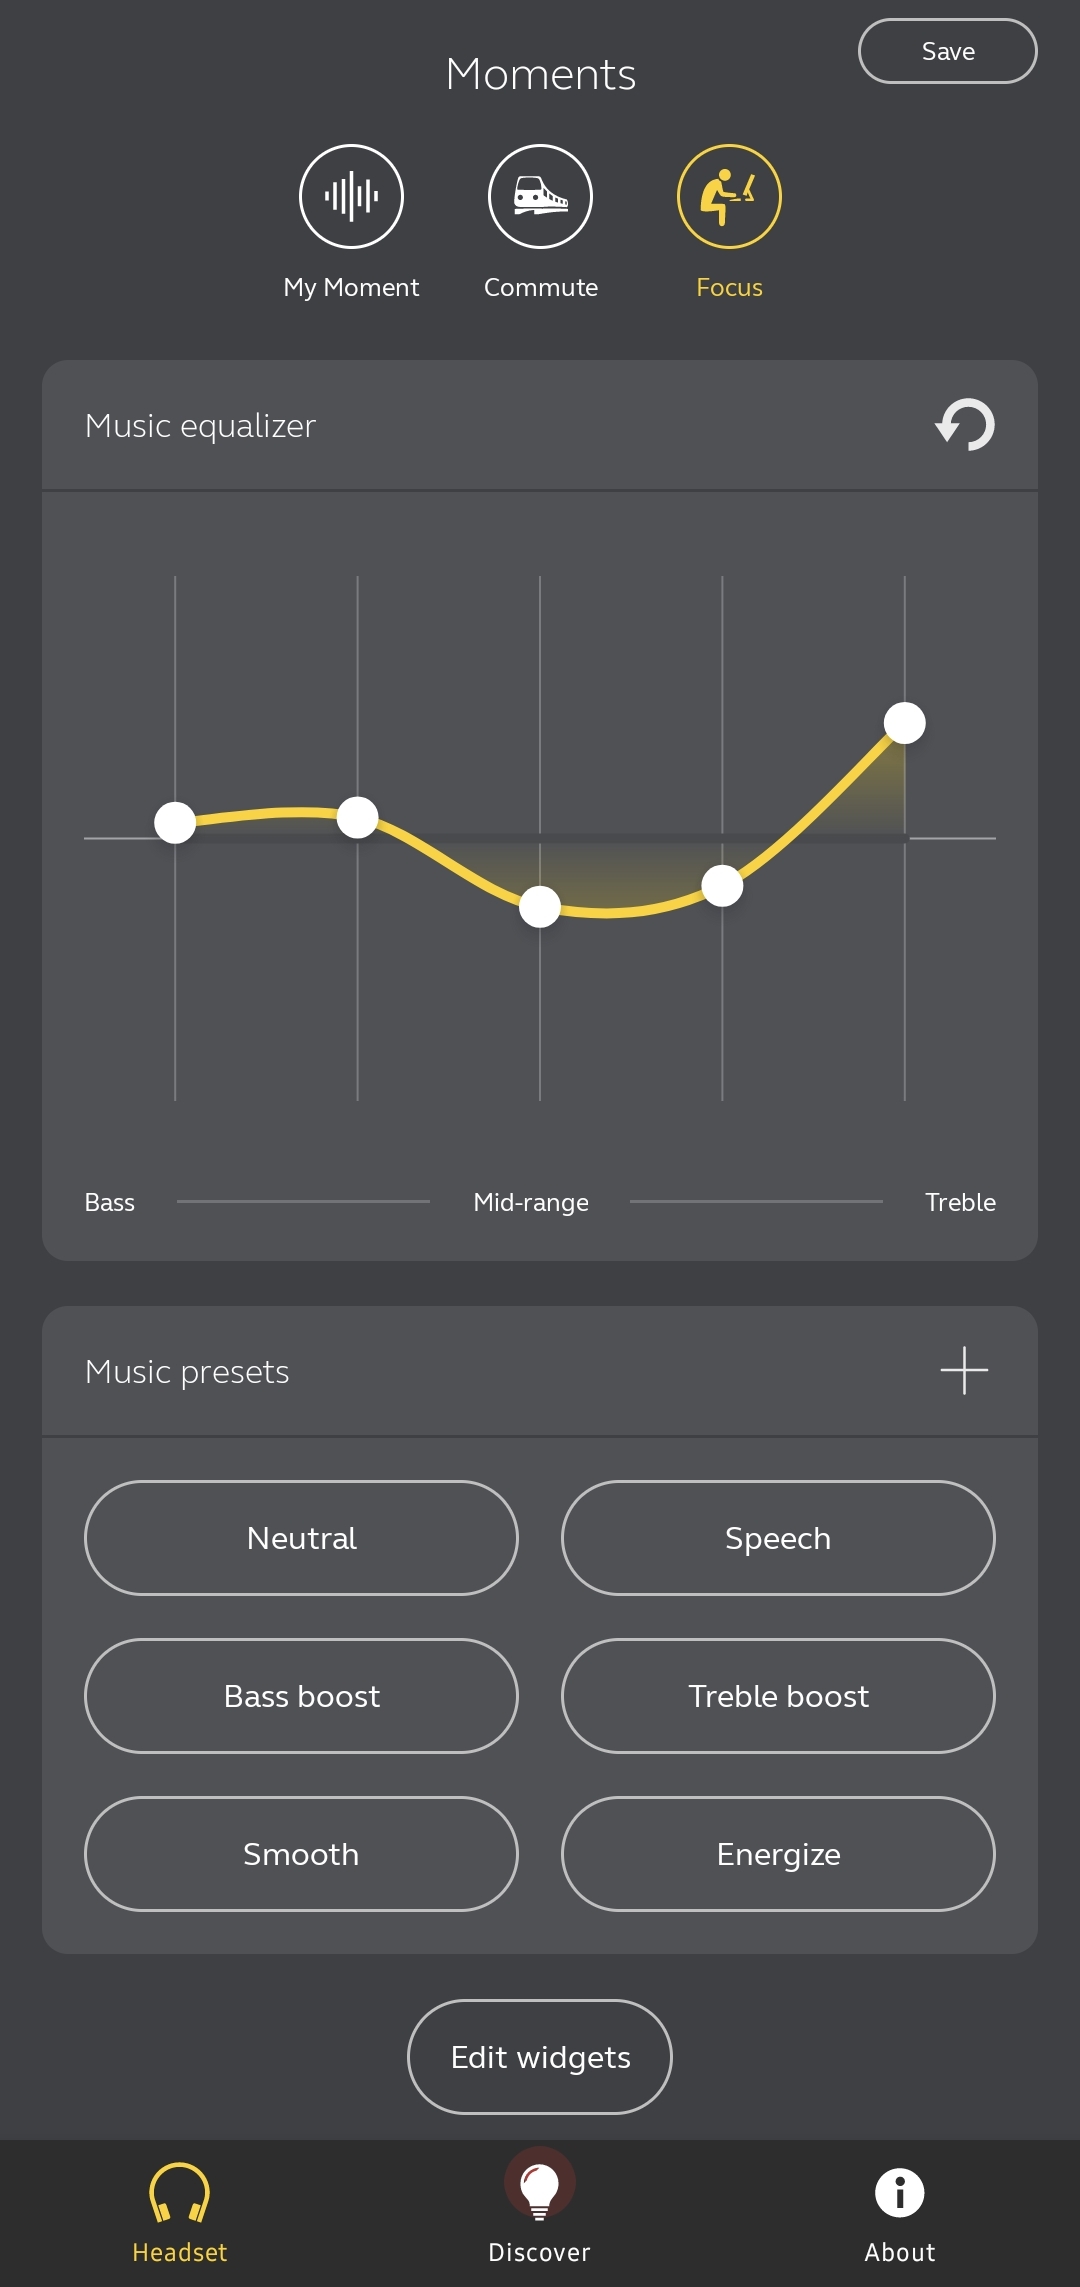Click the second equalizer band handle
Screen dimensions: 1080x2287
[357, 817]
